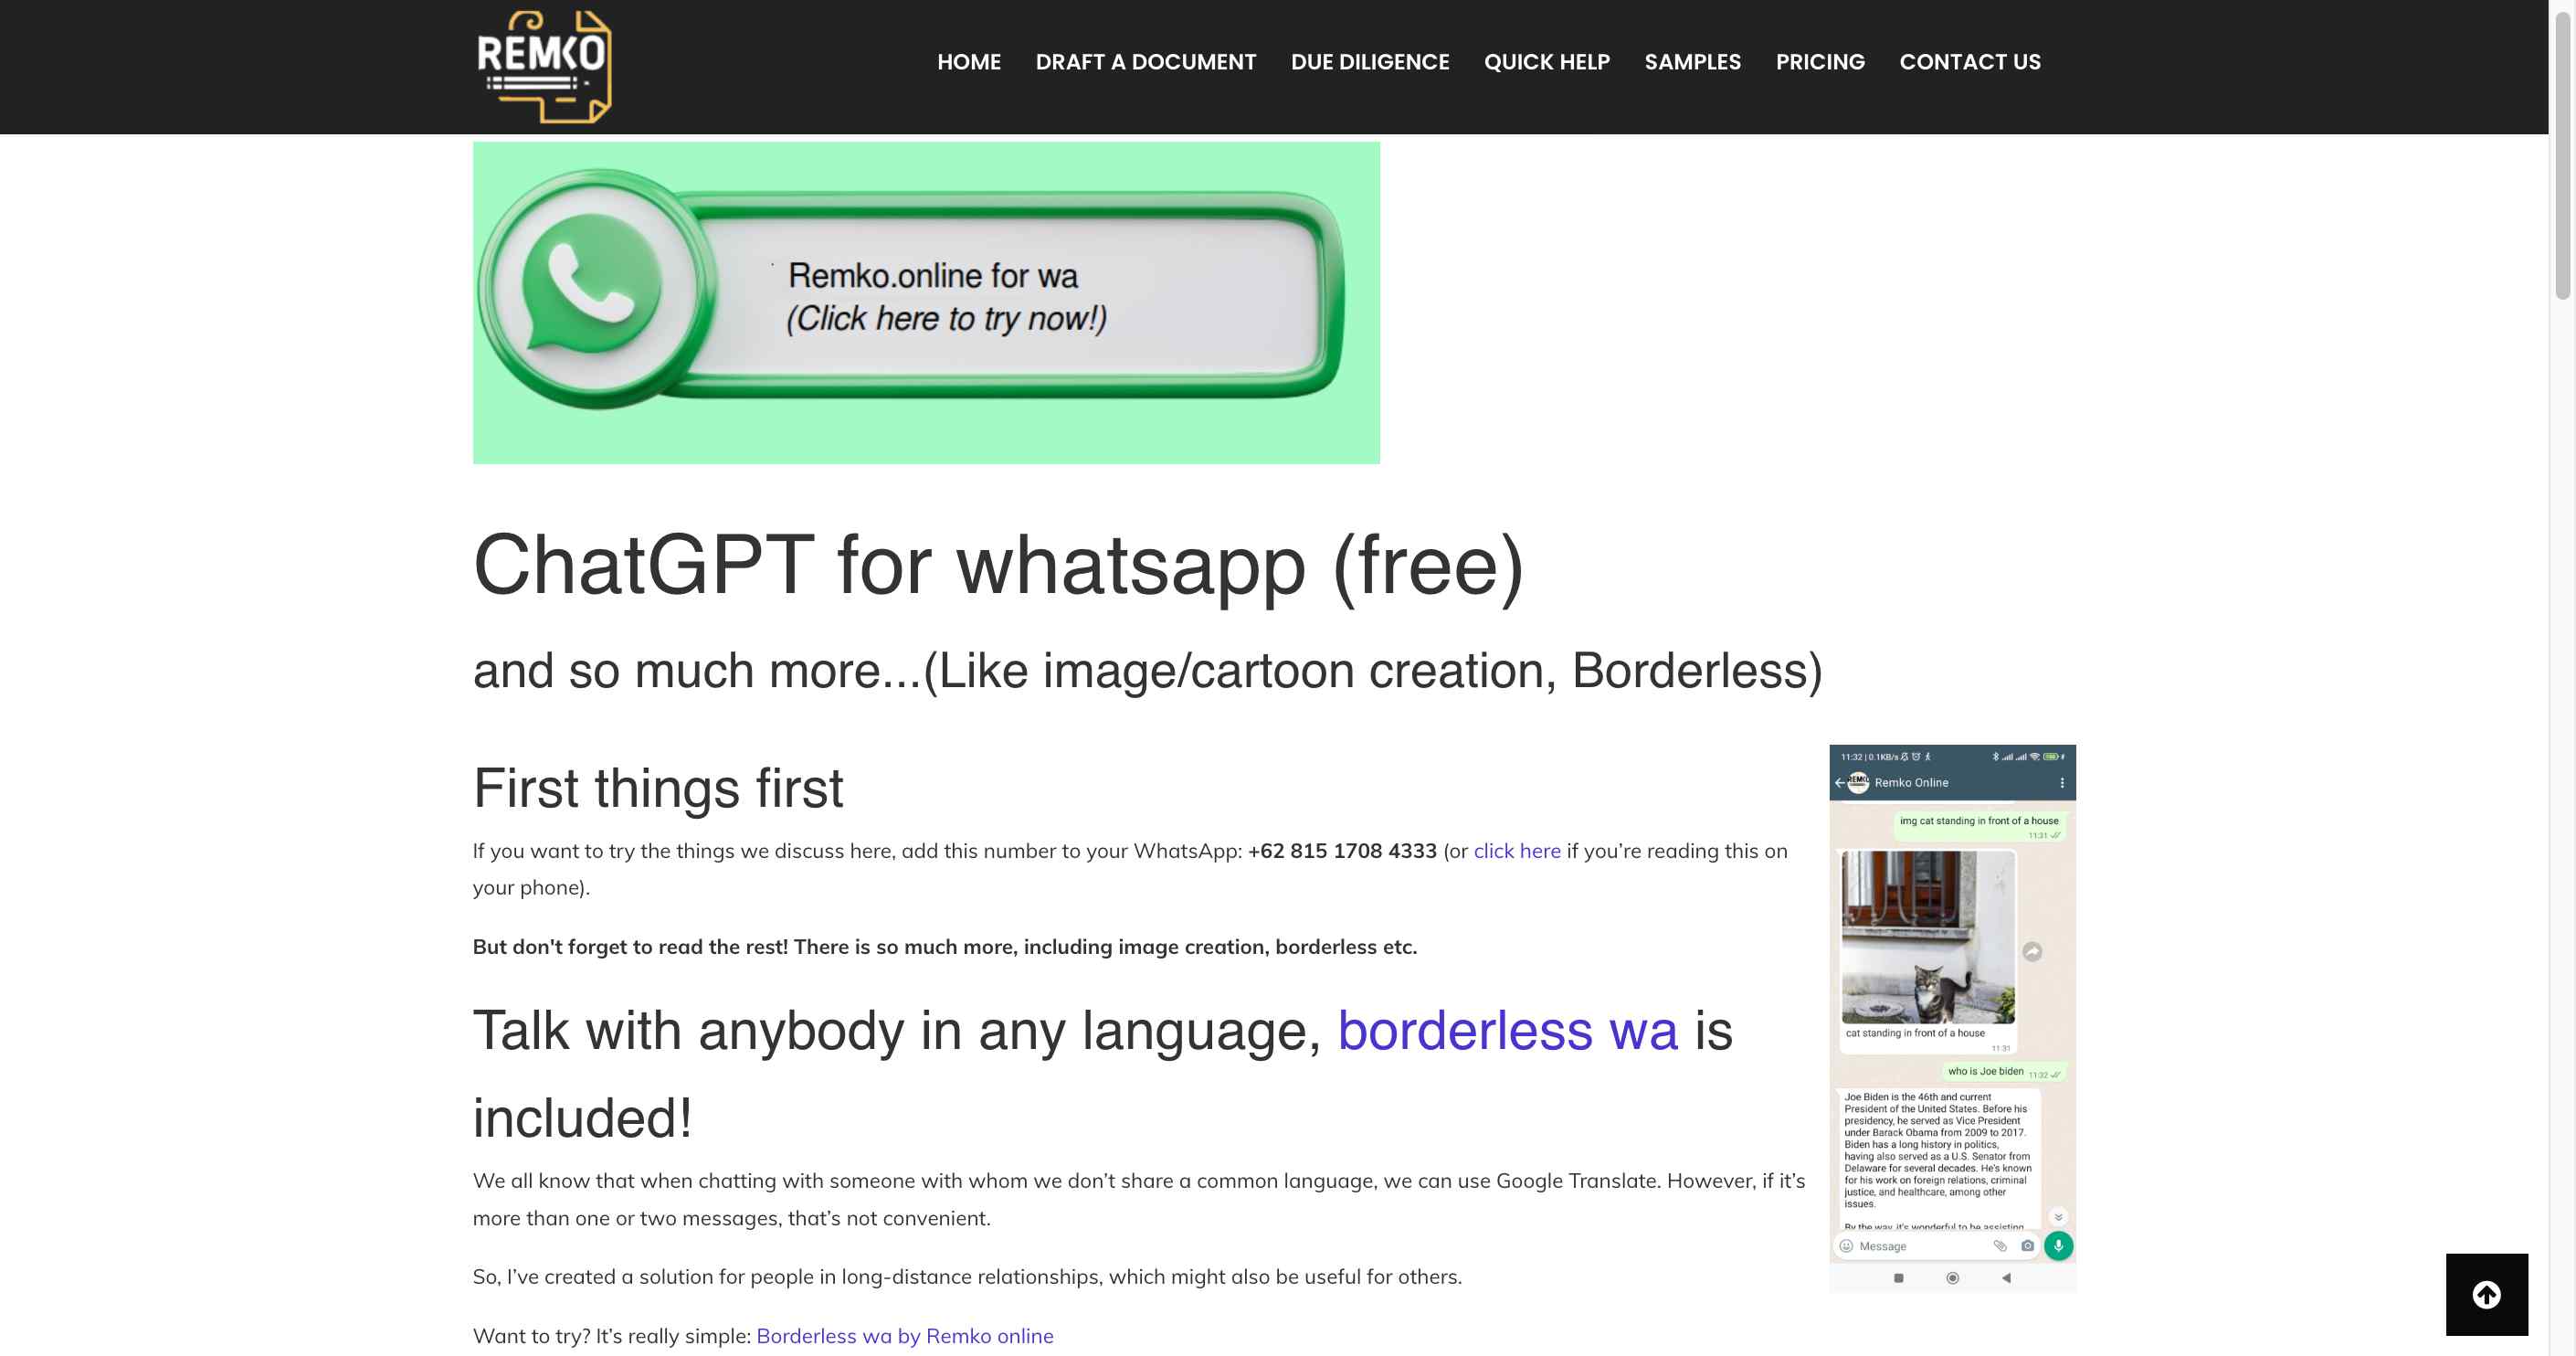This screenshot has width=2576, height=1356.
Task: Click the paperclip attachment icon in the screenshot
Action: tap(1999, 1245)
